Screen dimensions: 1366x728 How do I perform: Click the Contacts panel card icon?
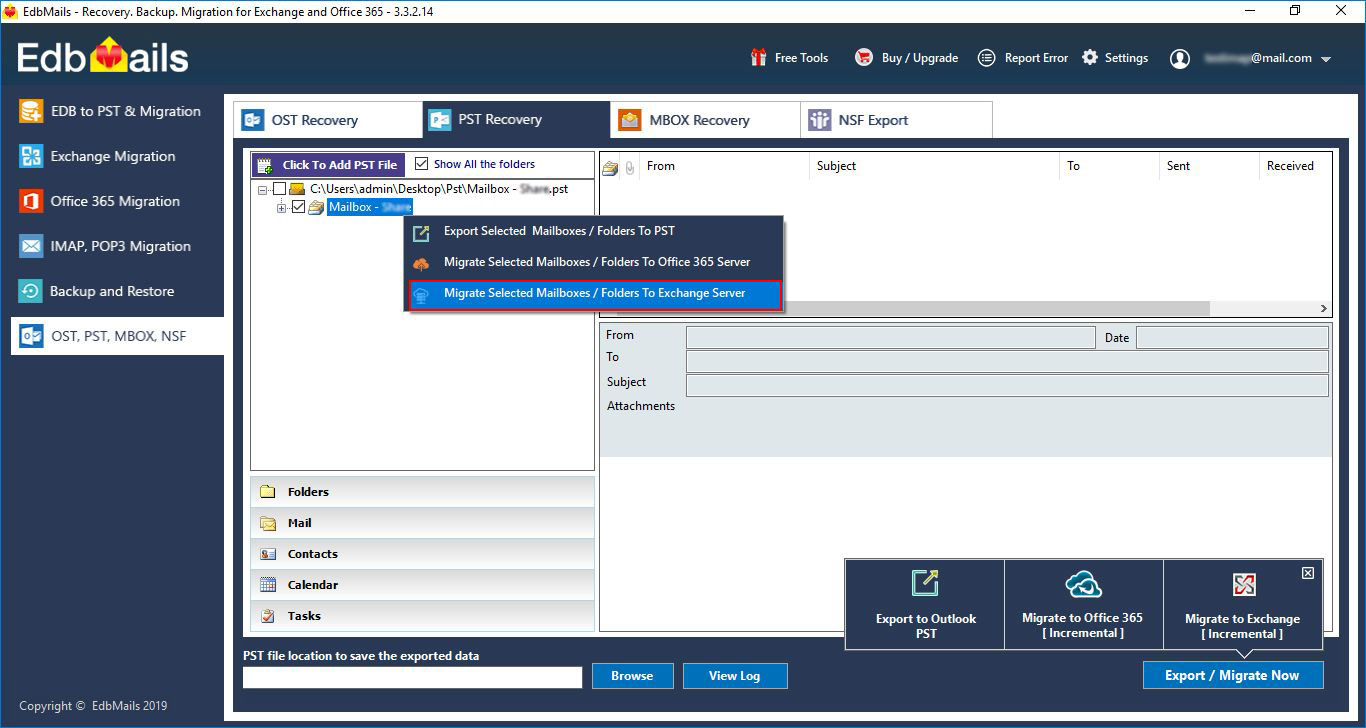[268, 554]
